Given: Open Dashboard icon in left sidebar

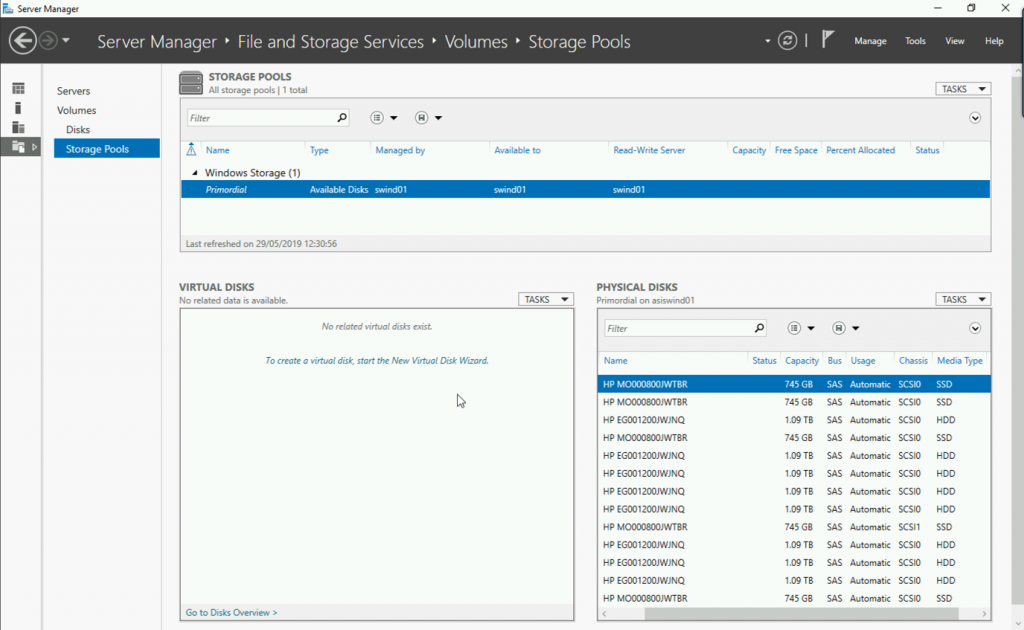Looking at the screenshot, I should point(18,89).
